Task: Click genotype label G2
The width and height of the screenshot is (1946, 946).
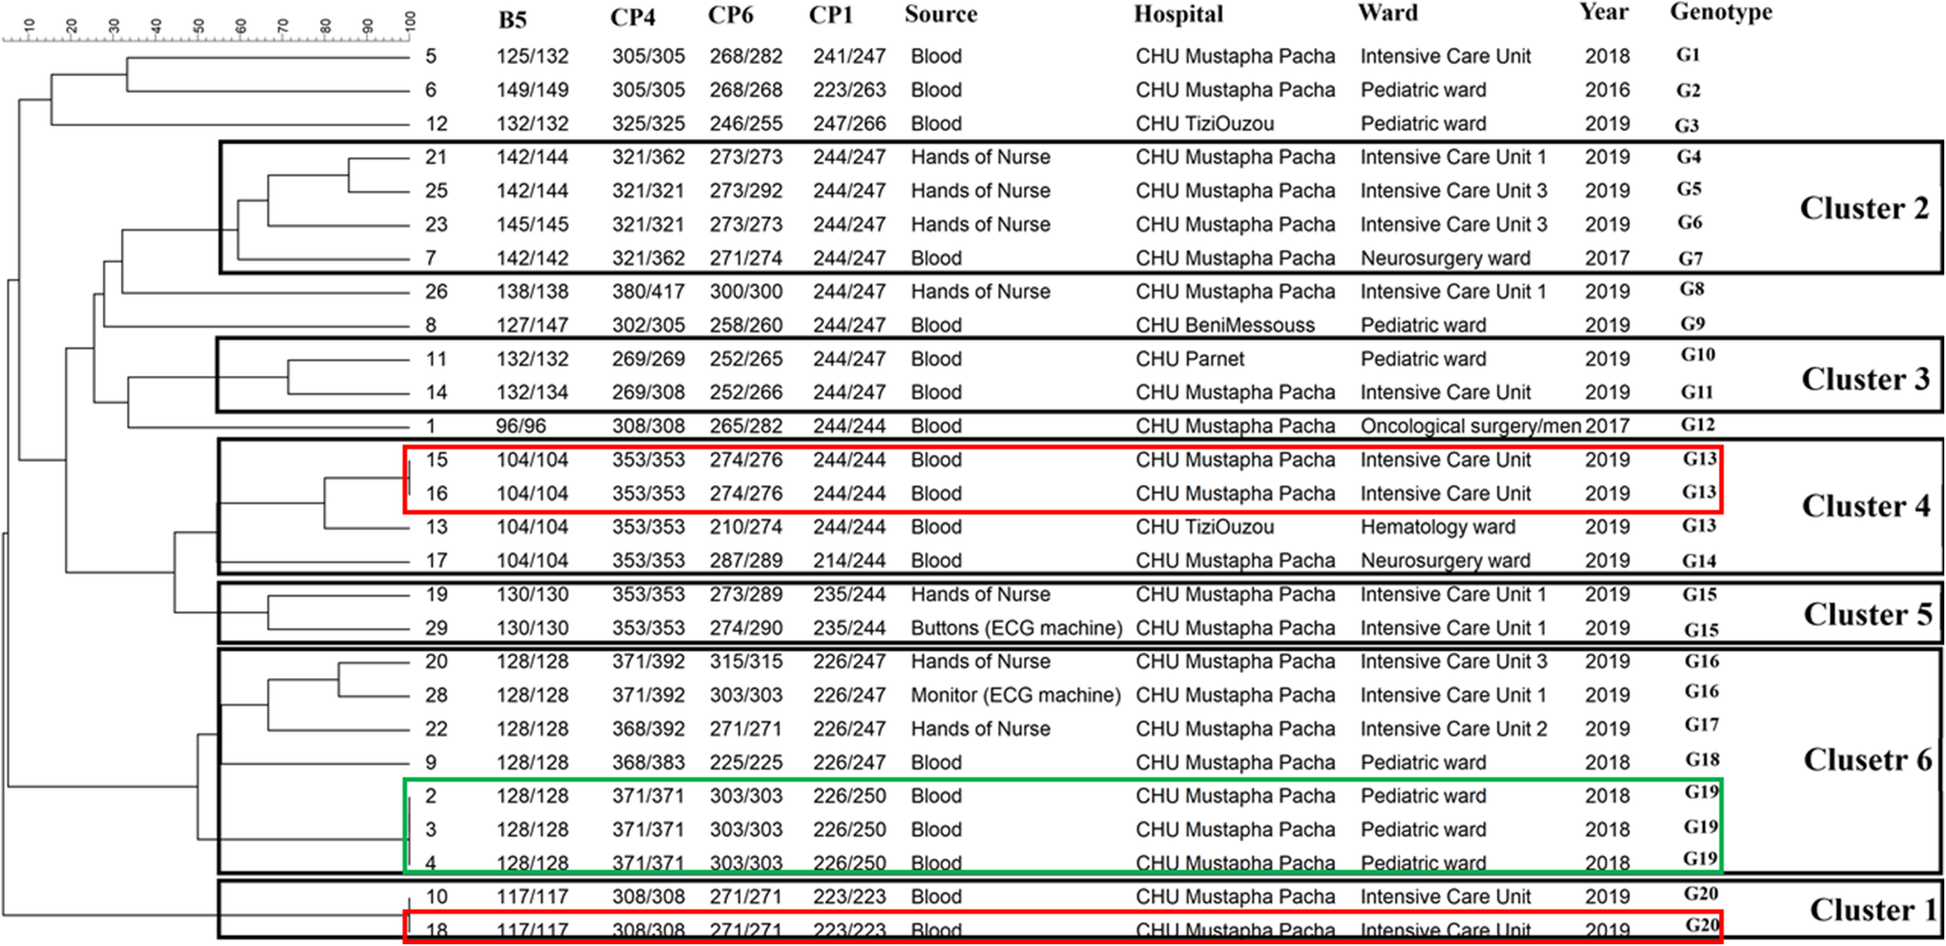Action: point(1688,91)
